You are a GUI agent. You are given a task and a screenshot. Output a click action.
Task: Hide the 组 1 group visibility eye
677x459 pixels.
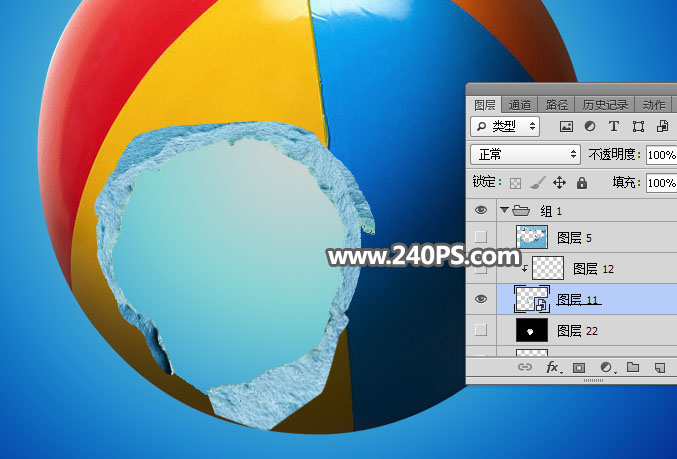pos(481,210)
